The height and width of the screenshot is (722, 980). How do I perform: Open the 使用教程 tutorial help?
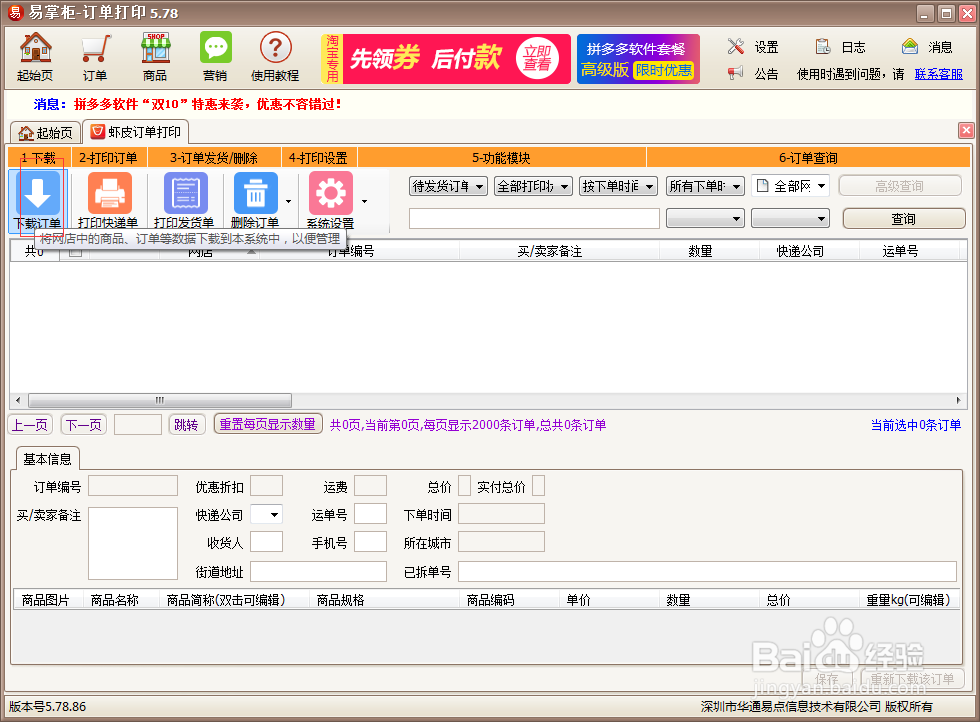coord(275,55)
